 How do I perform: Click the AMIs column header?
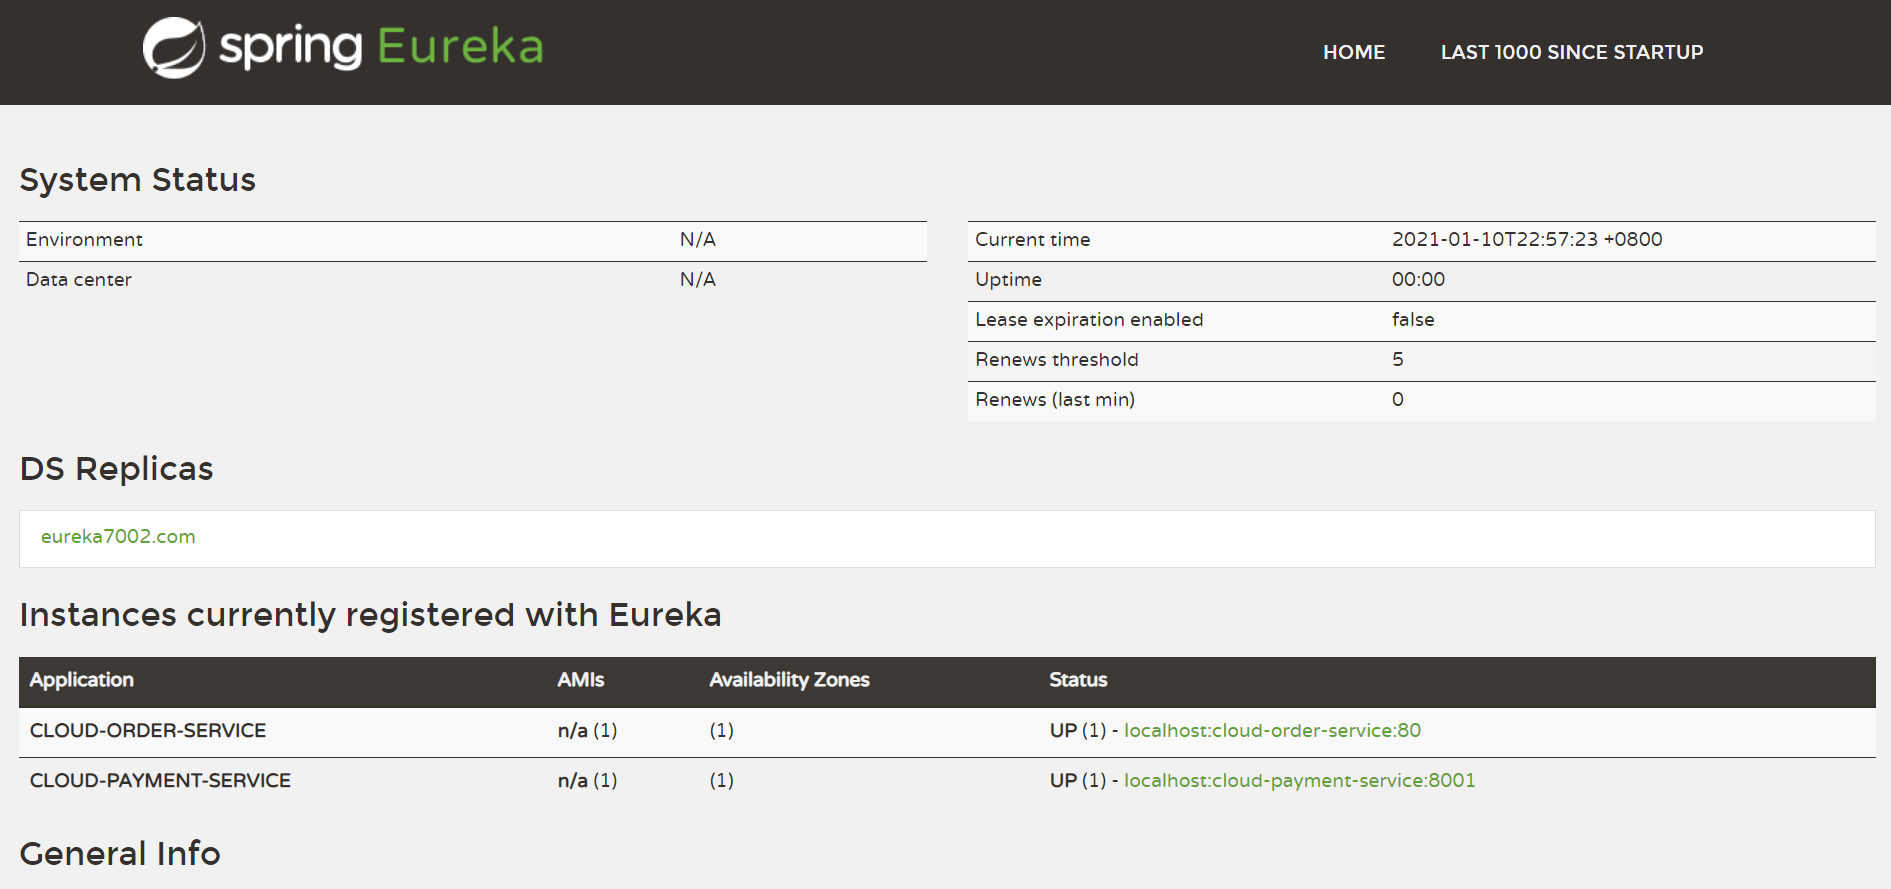[x=581, y=680]
